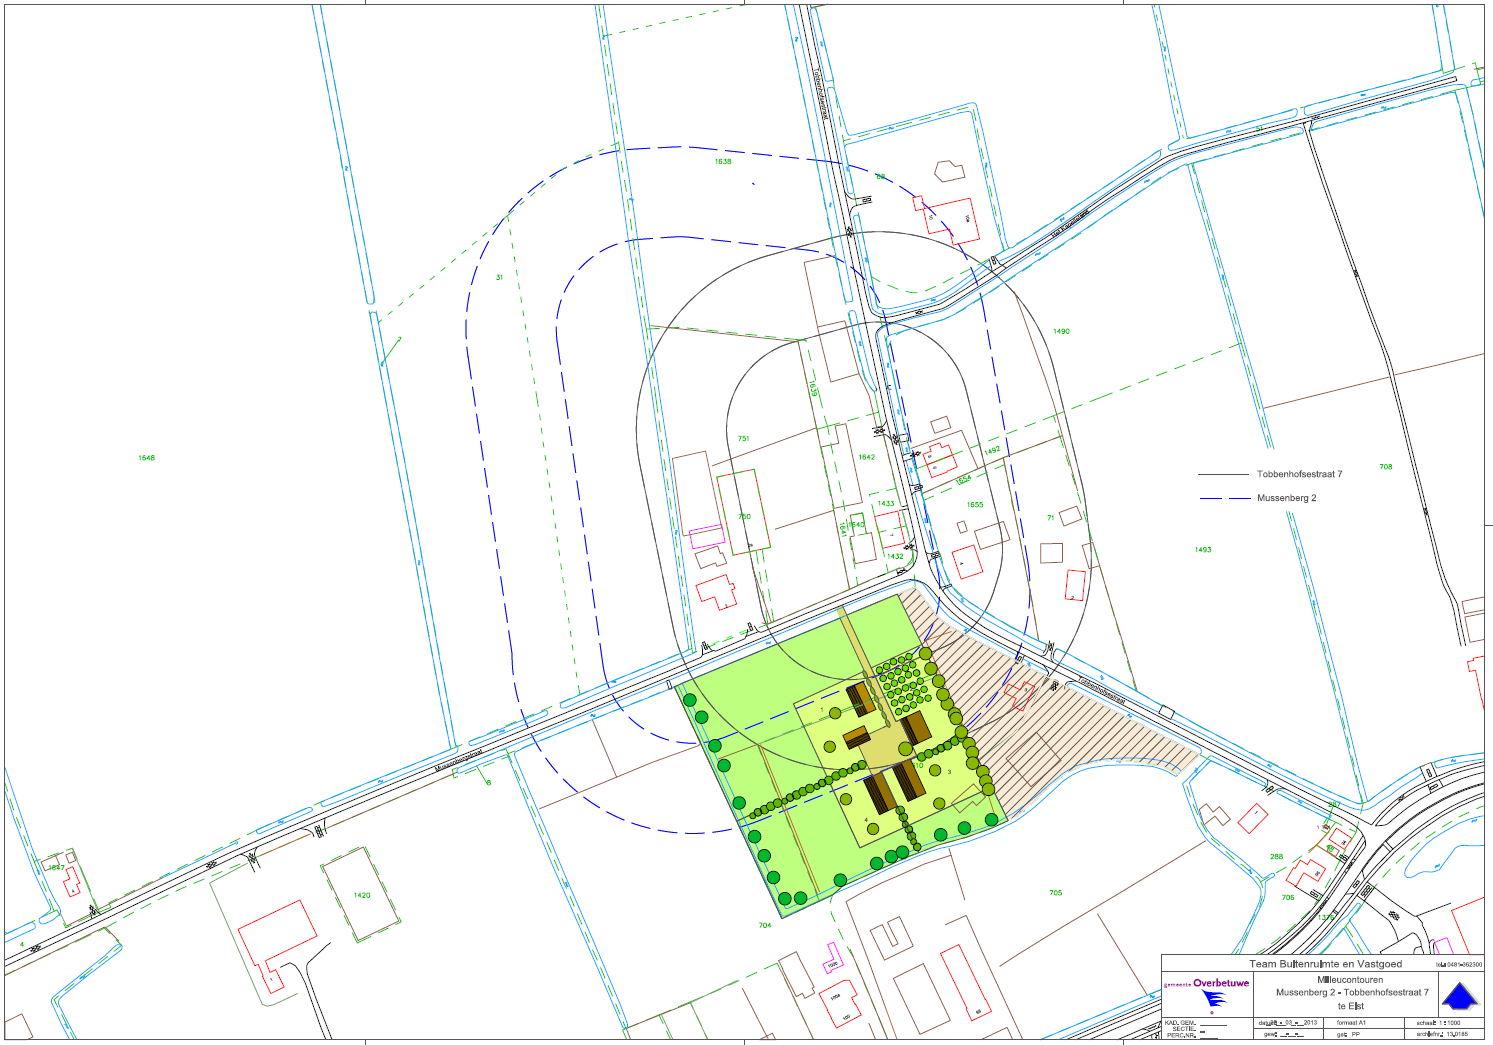Click parcel number 1638
Screen dimensions: 1493x1045
[x=723, y=161]
